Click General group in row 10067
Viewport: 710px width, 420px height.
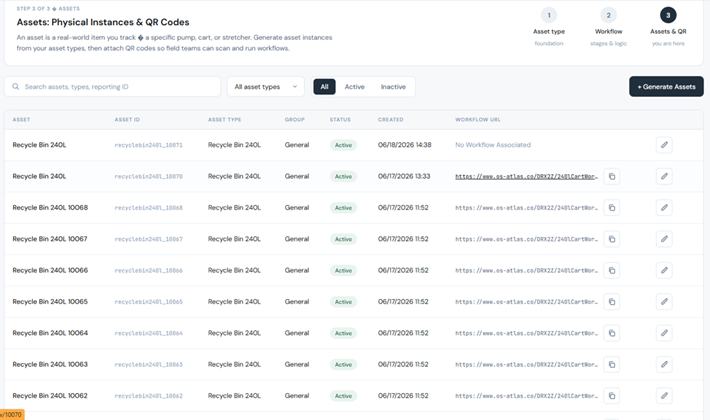pos(297,239)
